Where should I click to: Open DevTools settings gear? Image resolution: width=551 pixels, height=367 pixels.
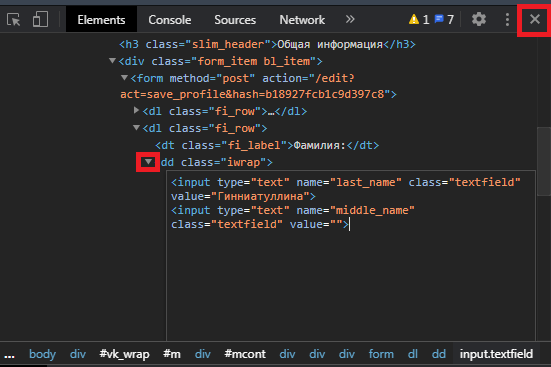pos(479,19)
